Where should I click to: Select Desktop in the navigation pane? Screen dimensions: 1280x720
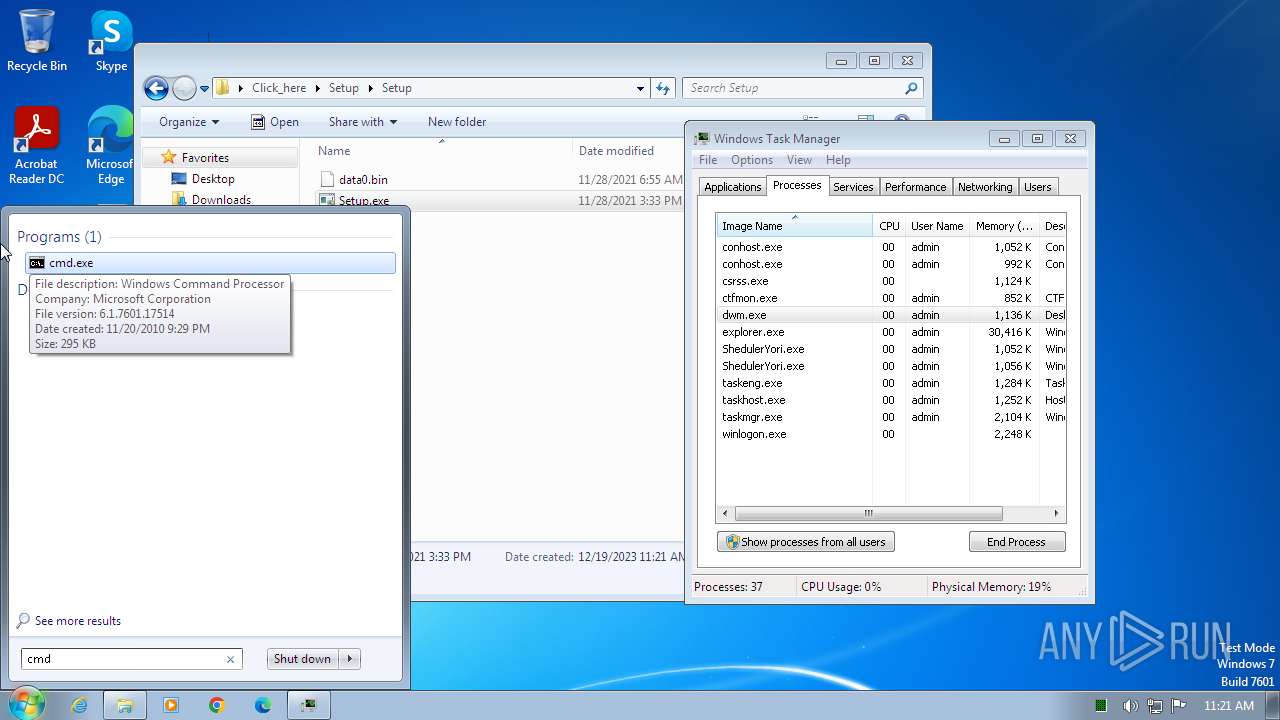click(213, 179)
